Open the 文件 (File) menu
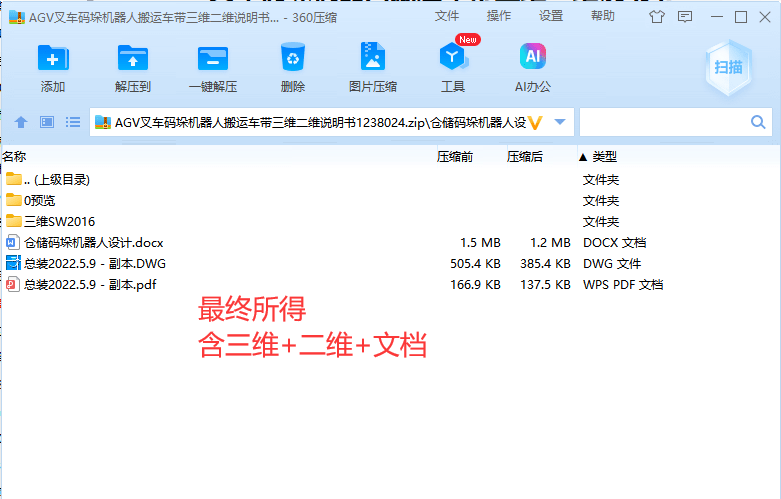Viewport: 781px width, 499px height. (x=447, y=16)
